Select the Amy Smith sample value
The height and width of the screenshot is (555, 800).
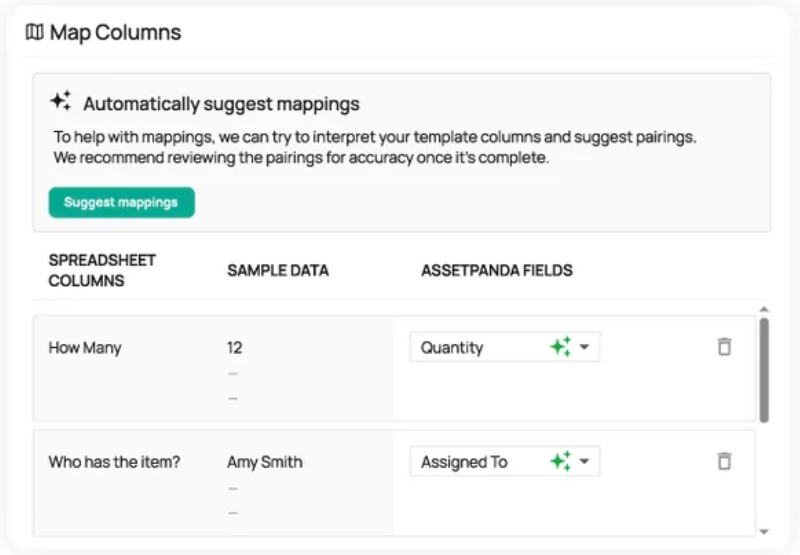point(265,462)
